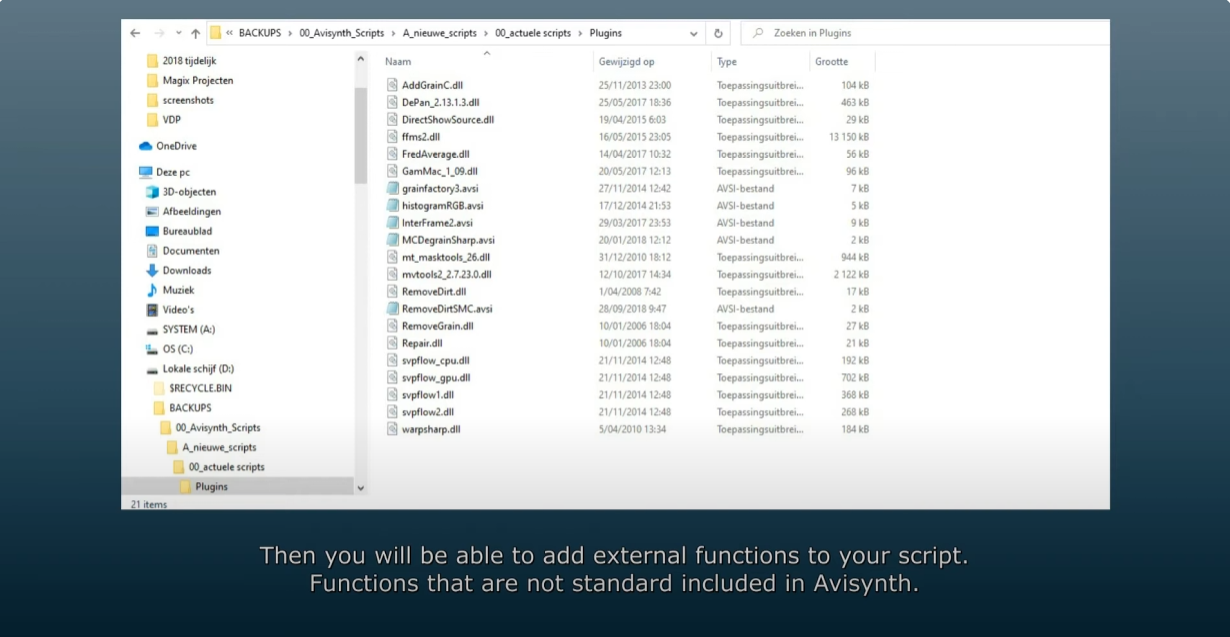
Task: Click the Muziek music note icon
Action: point(152,290)
